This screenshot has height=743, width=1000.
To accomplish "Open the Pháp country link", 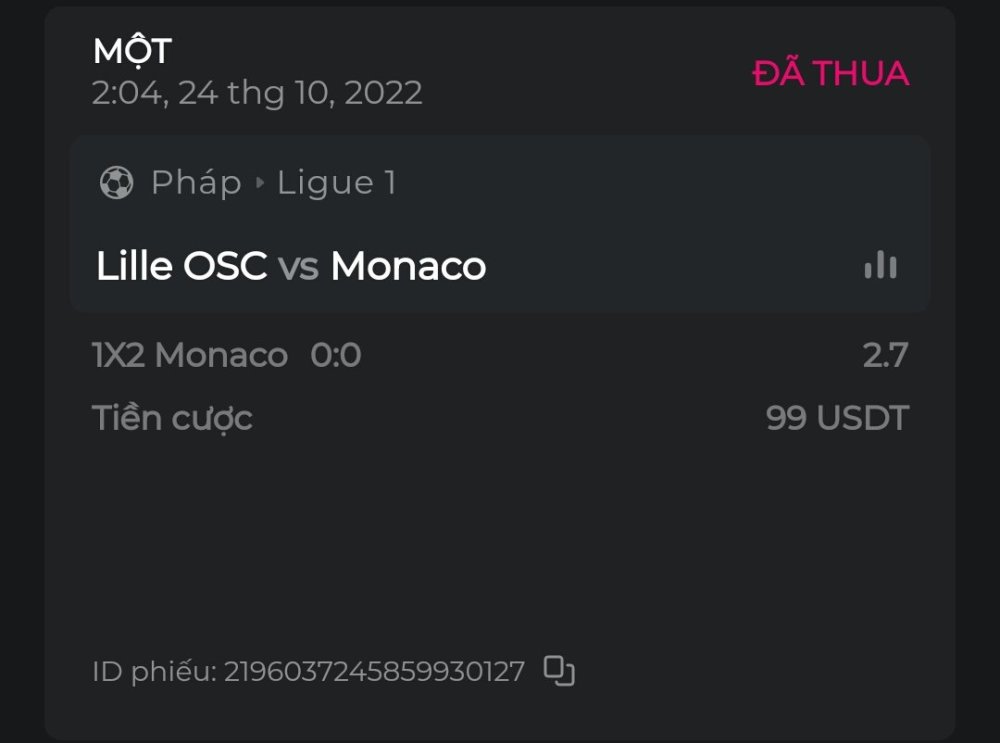I will click(x=196, y=183).
